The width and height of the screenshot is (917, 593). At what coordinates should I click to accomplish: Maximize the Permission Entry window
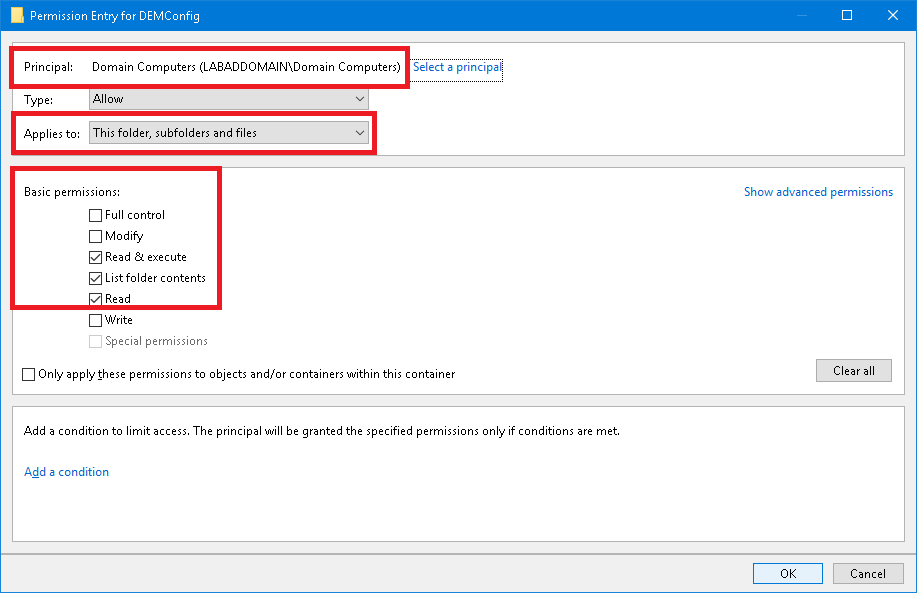click(x=847, y=15)
